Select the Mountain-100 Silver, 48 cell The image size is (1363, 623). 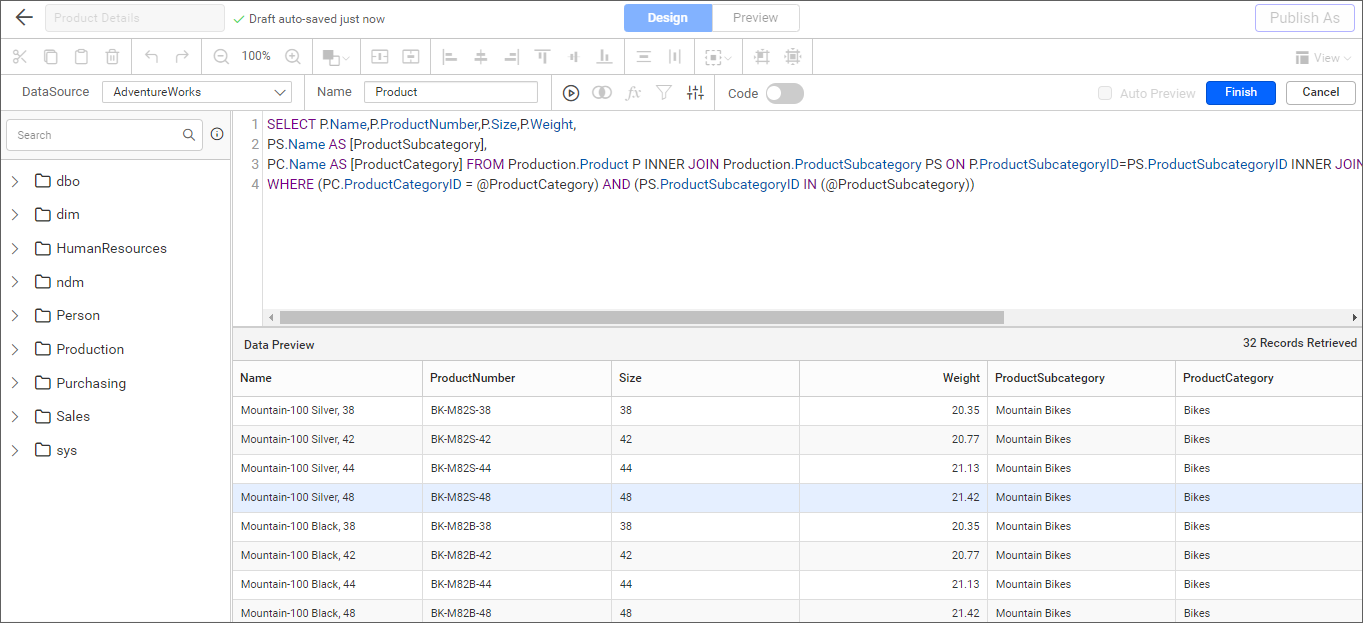tap(328, 498)
